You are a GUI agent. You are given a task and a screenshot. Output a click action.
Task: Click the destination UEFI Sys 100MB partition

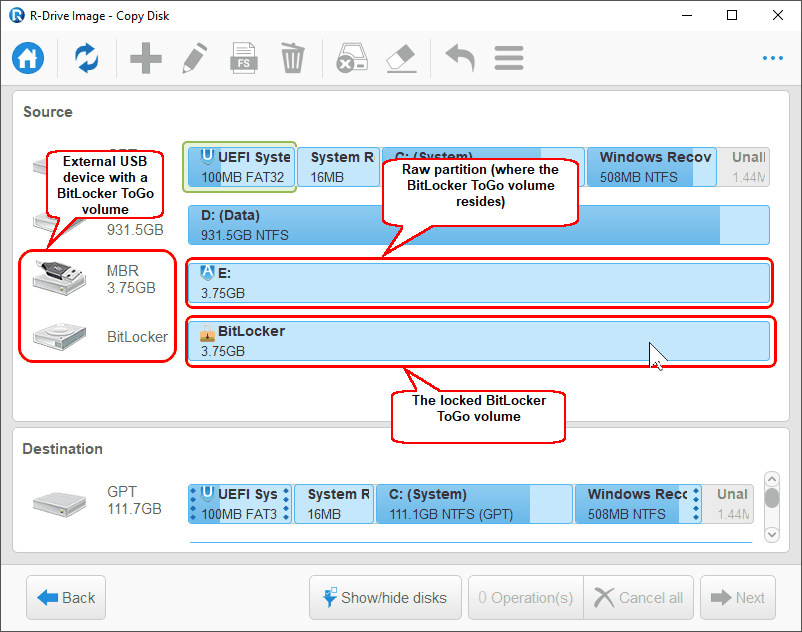240,504
